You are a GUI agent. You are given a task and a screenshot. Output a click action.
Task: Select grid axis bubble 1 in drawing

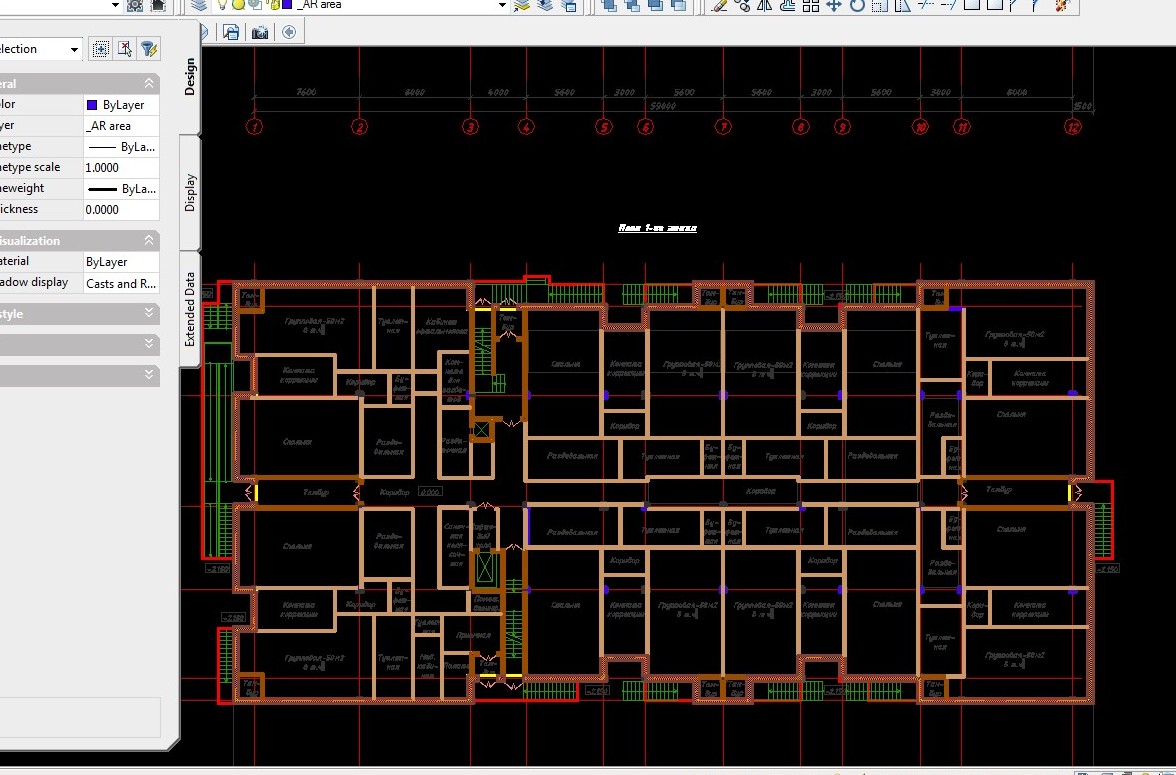[254, 127]
